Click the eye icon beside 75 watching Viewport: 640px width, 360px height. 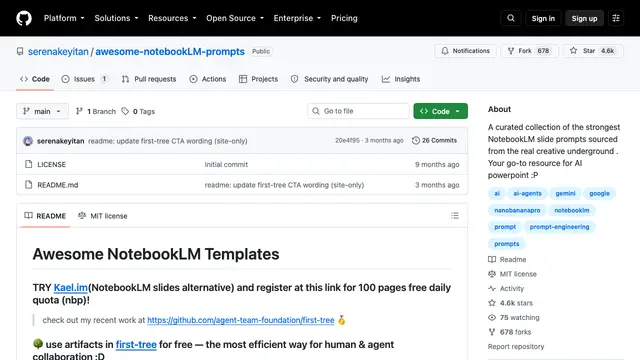pos(492,317)
